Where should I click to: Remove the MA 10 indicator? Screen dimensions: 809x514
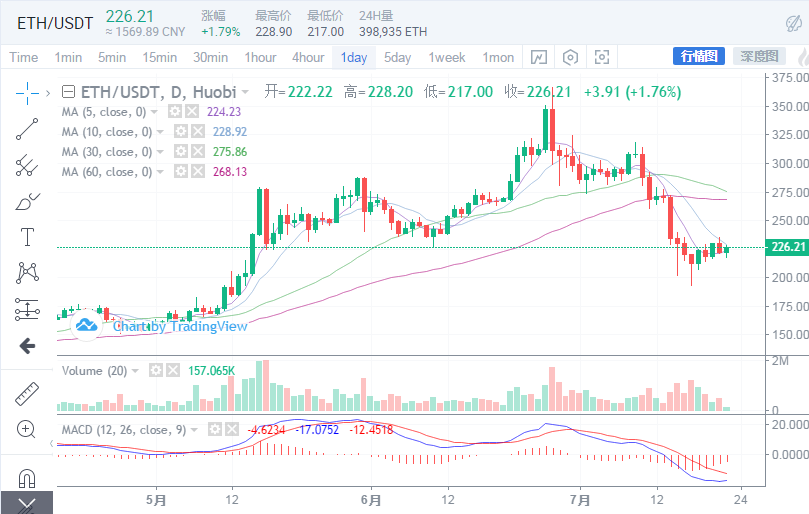[198, 132]
